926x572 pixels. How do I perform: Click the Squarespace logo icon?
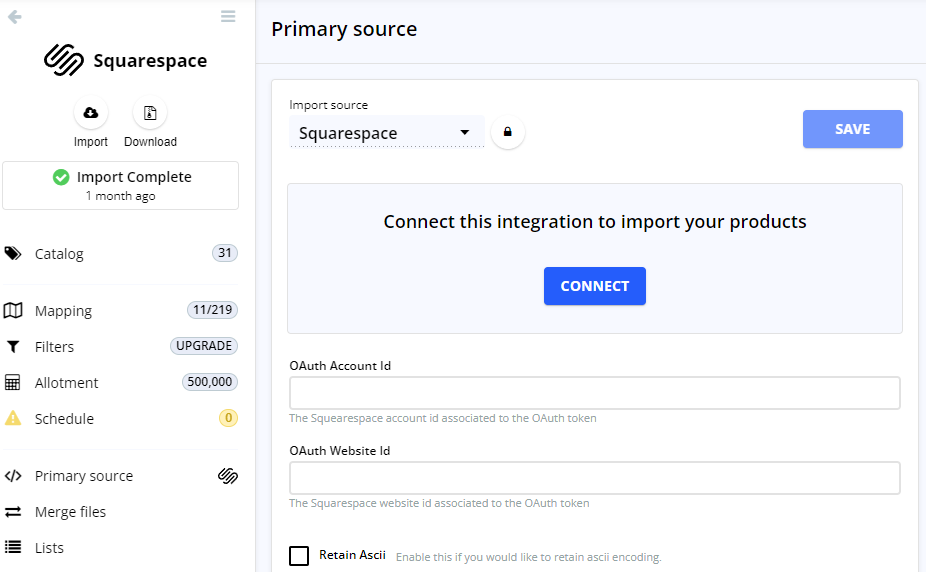click(64, 60)
